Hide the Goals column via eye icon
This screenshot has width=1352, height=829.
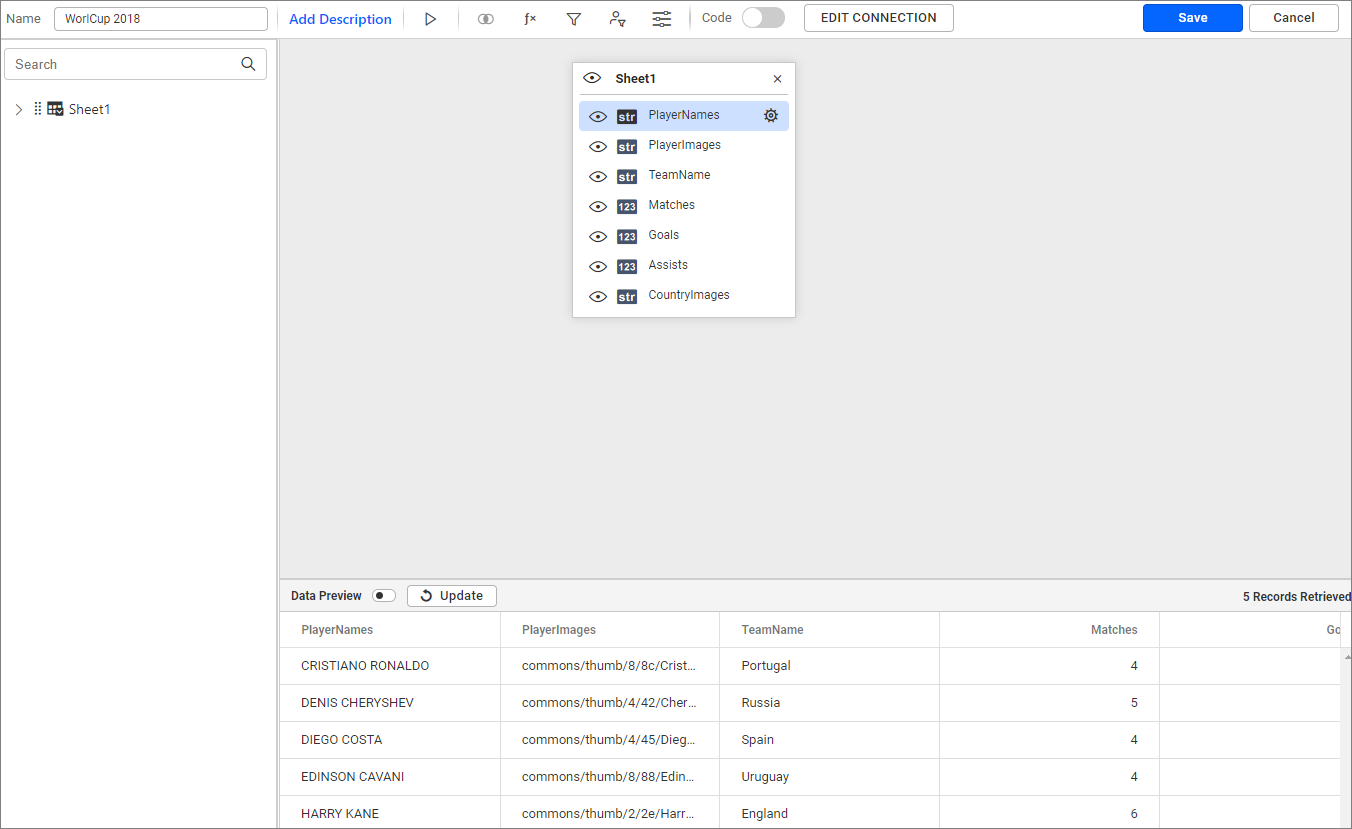point(598,236)
